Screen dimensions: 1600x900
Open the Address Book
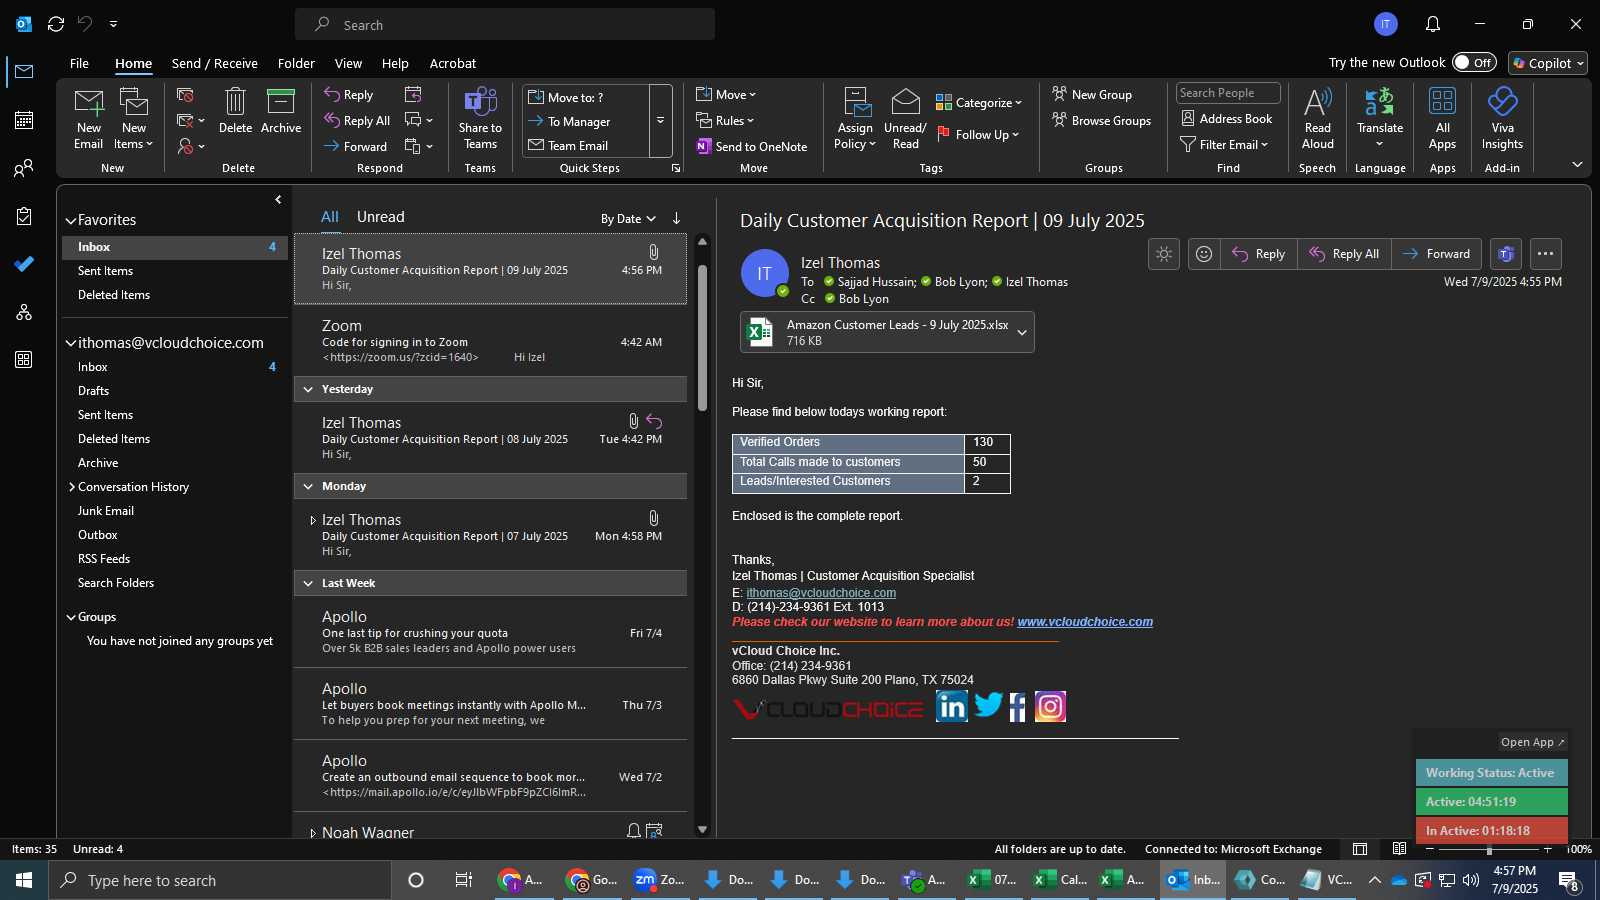click(x=1226, y=119)
